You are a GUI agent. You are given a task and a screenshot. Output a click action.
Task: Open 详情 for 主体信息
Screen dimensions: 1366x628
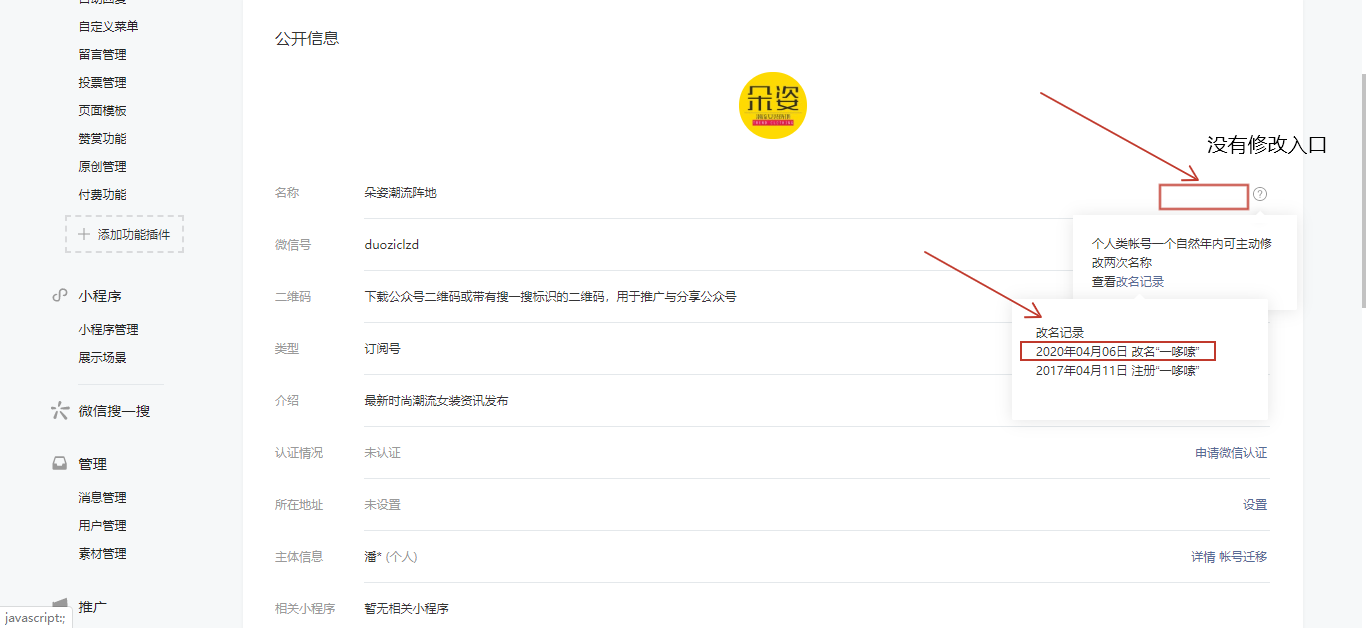click(1203, 557)
